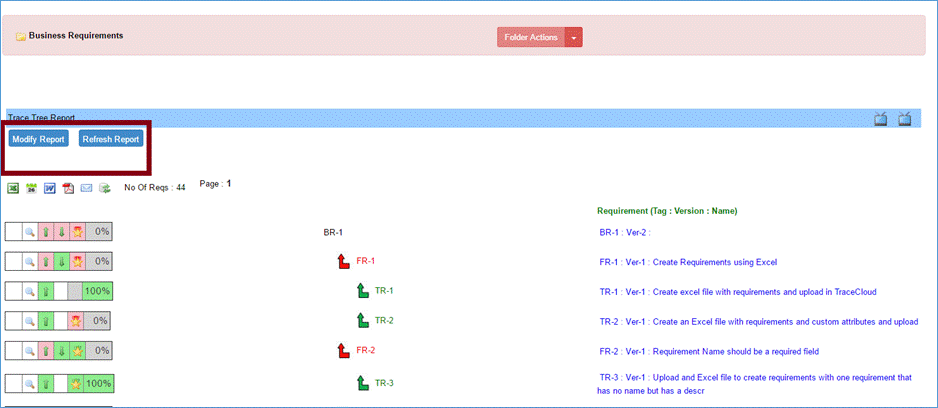The image size is (938, 408).
Task: Export report to Word icon
Action: coord(49,187)
